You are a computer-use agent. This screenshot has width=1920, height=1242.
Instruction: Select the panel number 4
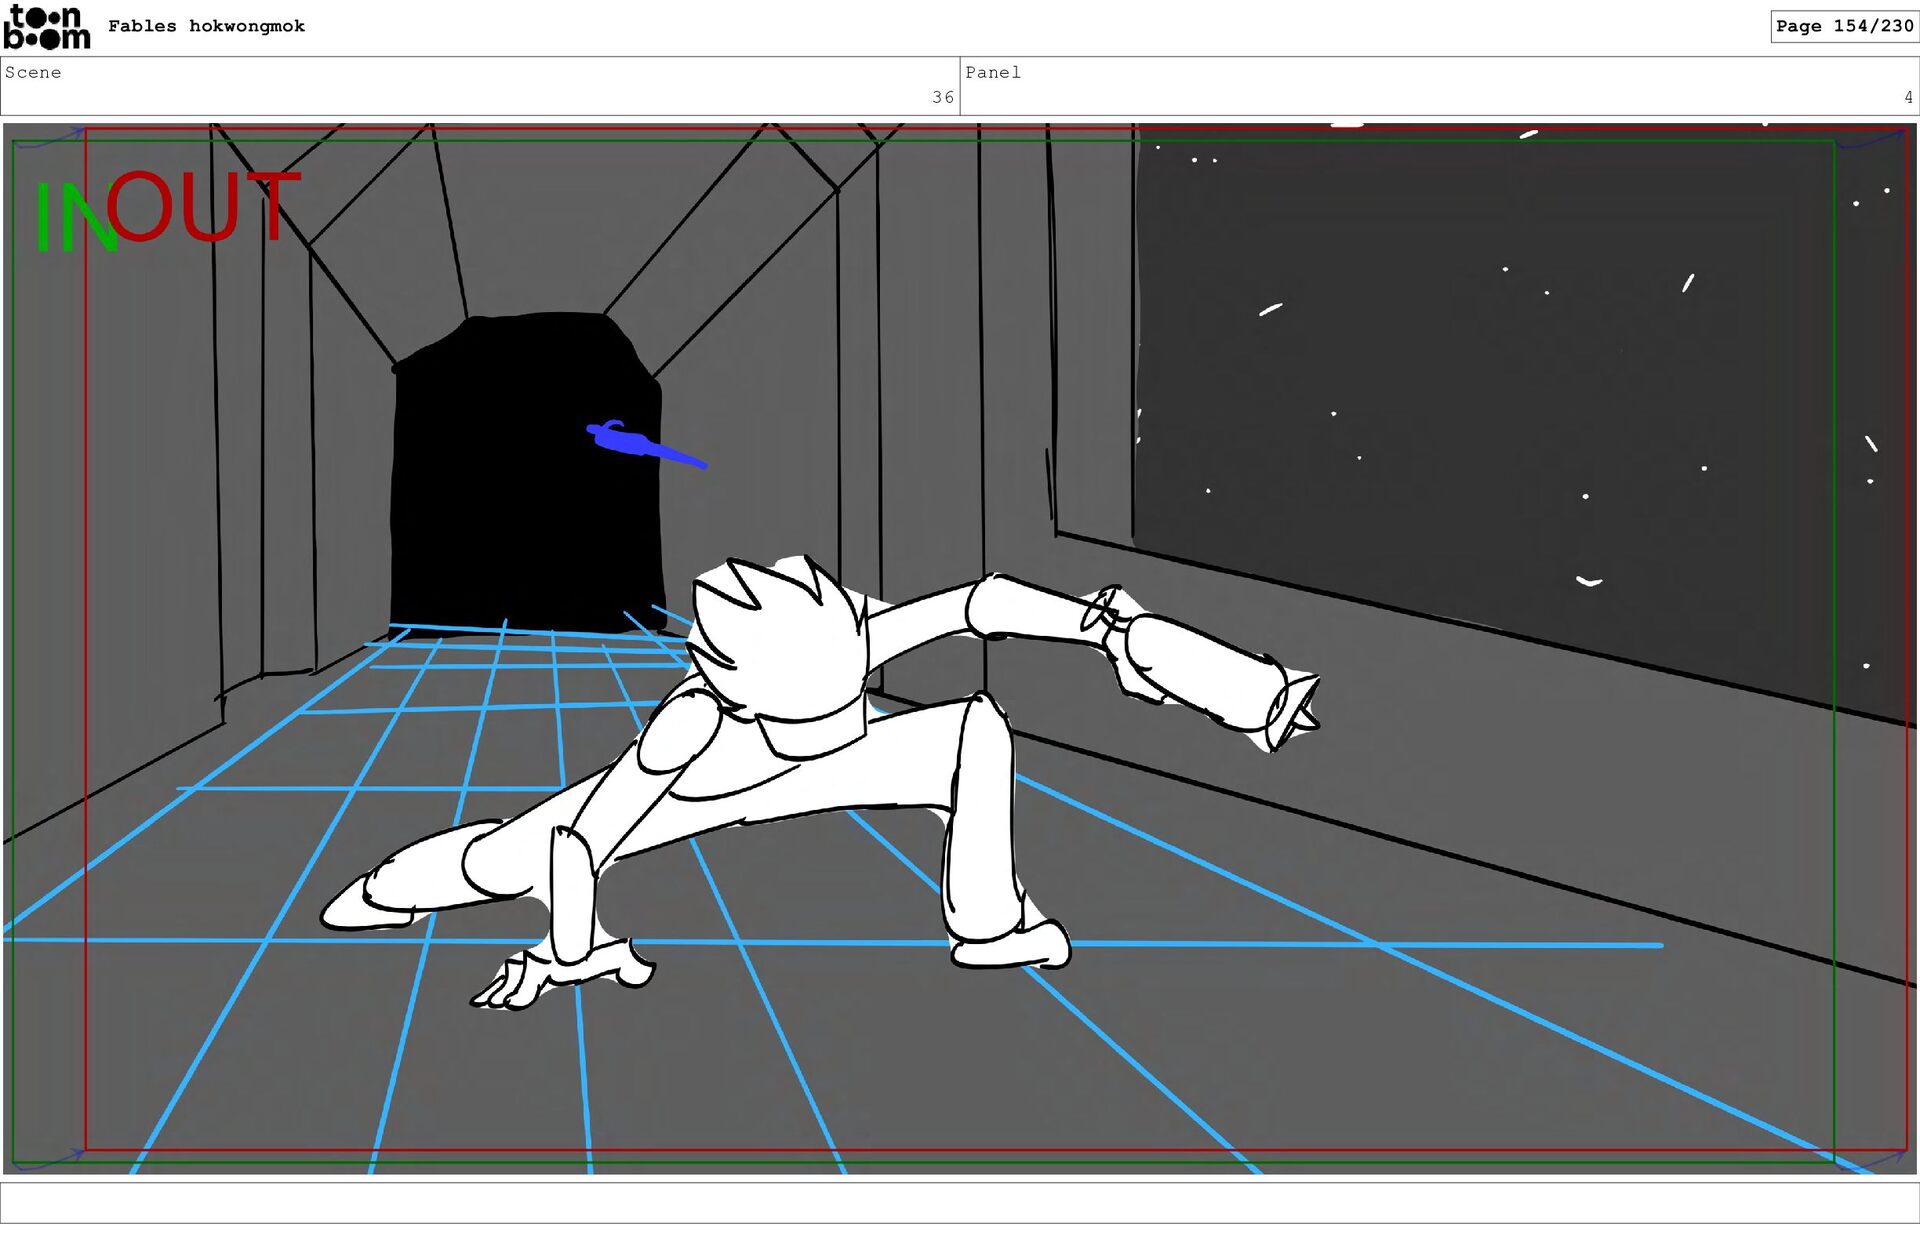(1908, 97)
